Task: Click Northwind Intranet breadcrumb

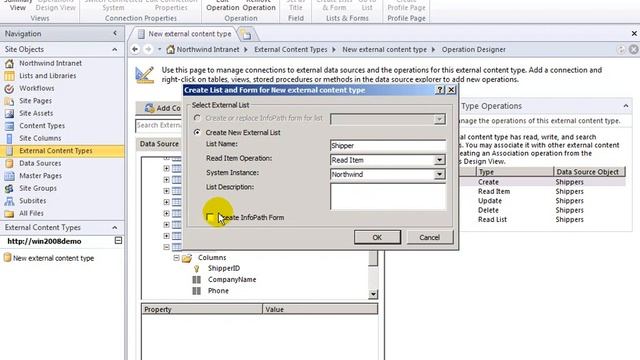Action: [208, 49]
